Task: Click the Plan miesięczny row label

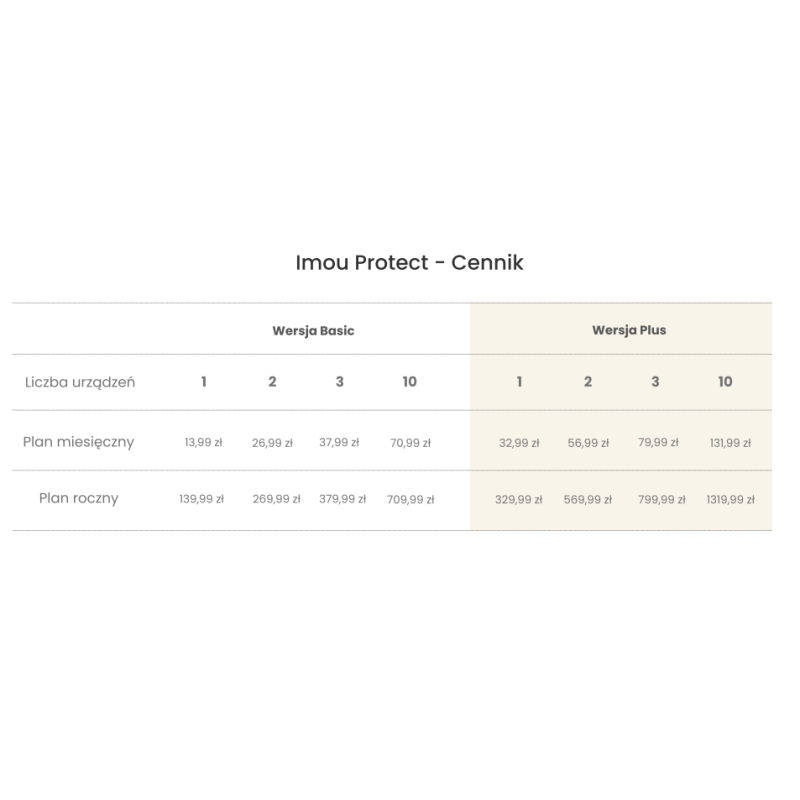Action: pos(78,442)
